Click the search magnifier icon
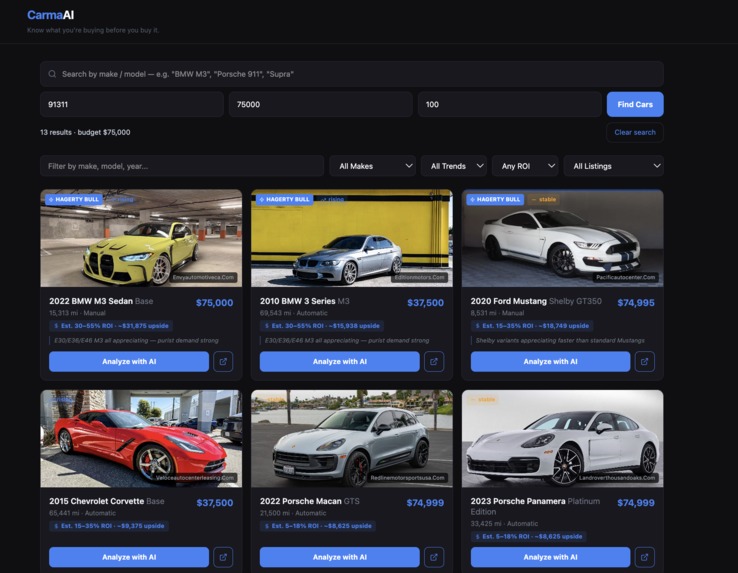 point(52,74)
